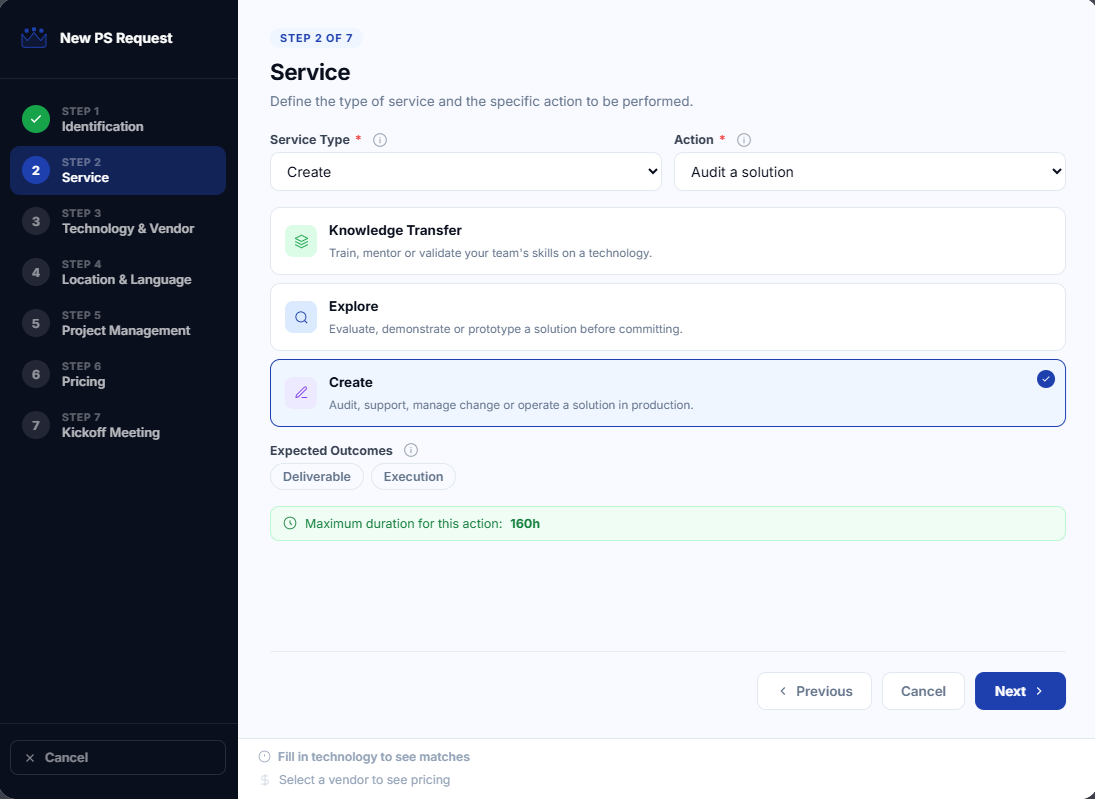Click 'Select a vendor to see pricing' text

tap(365, 779)
